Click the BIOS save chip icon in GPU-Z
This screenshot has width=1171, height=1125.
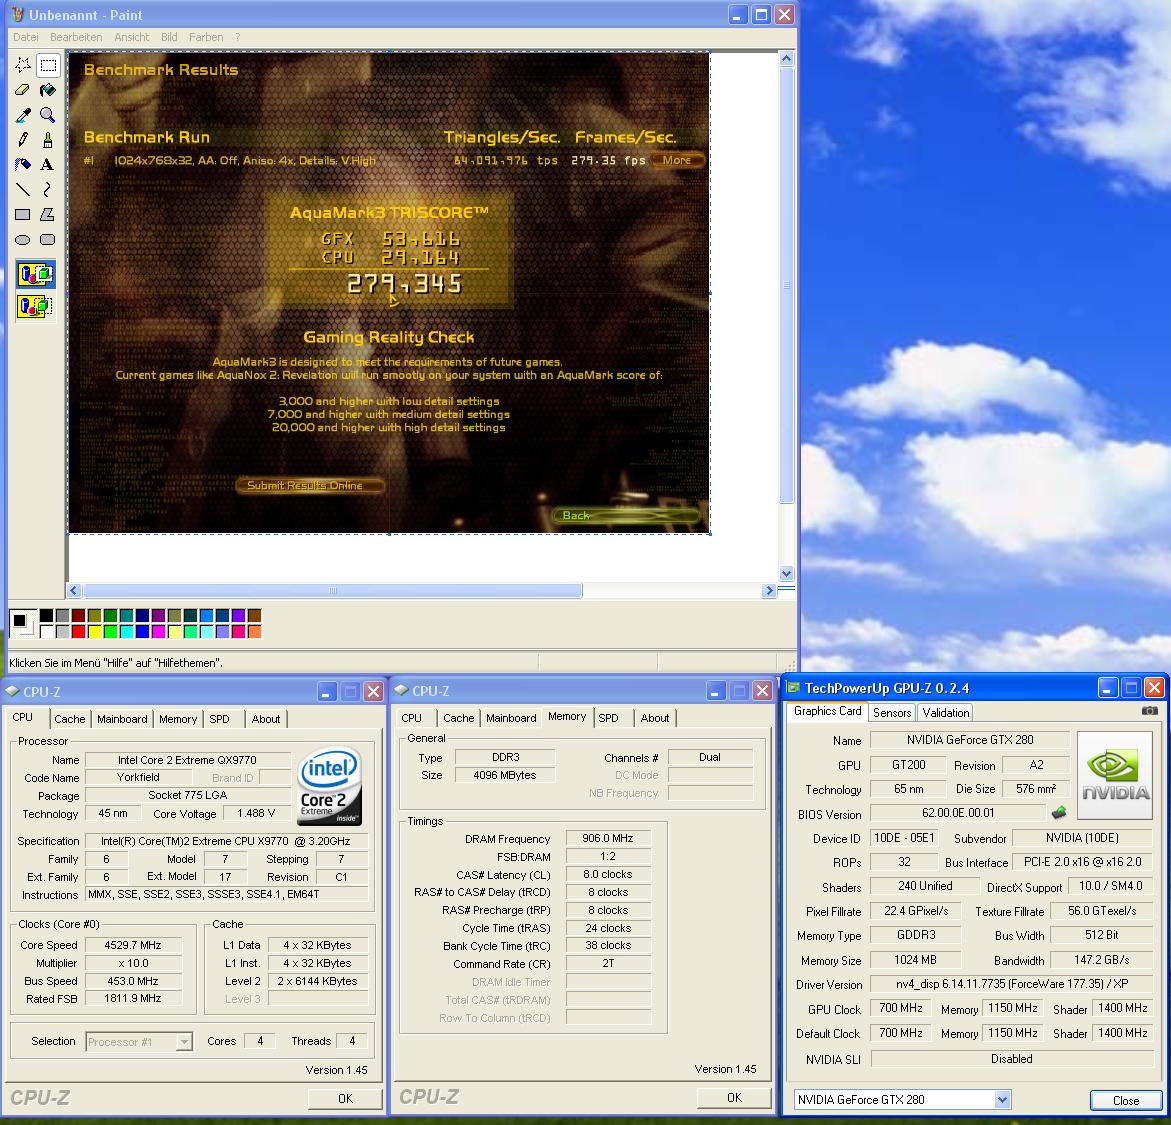1059,812
